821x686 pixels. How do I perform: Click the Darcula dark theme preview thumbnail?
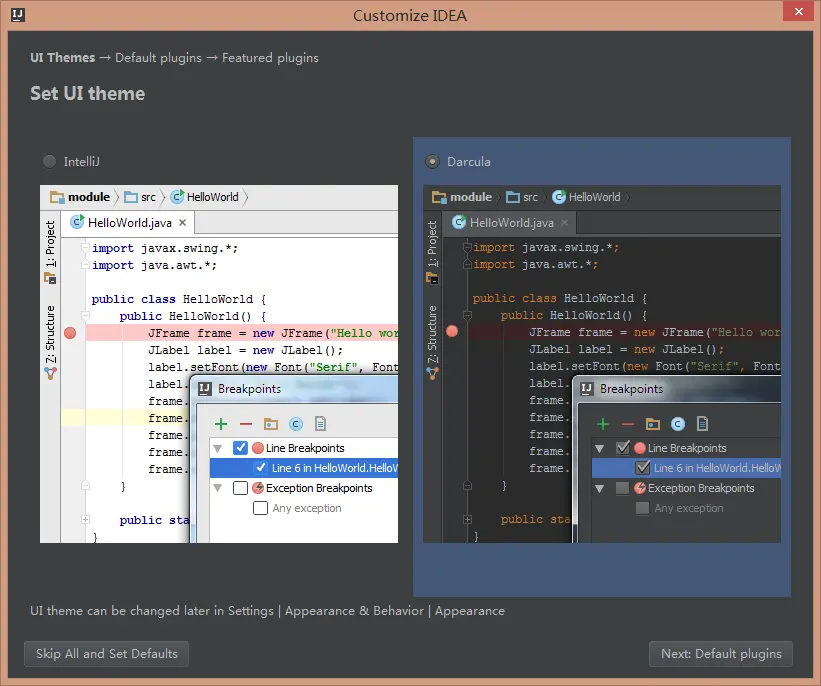click(x=602, y=364)
